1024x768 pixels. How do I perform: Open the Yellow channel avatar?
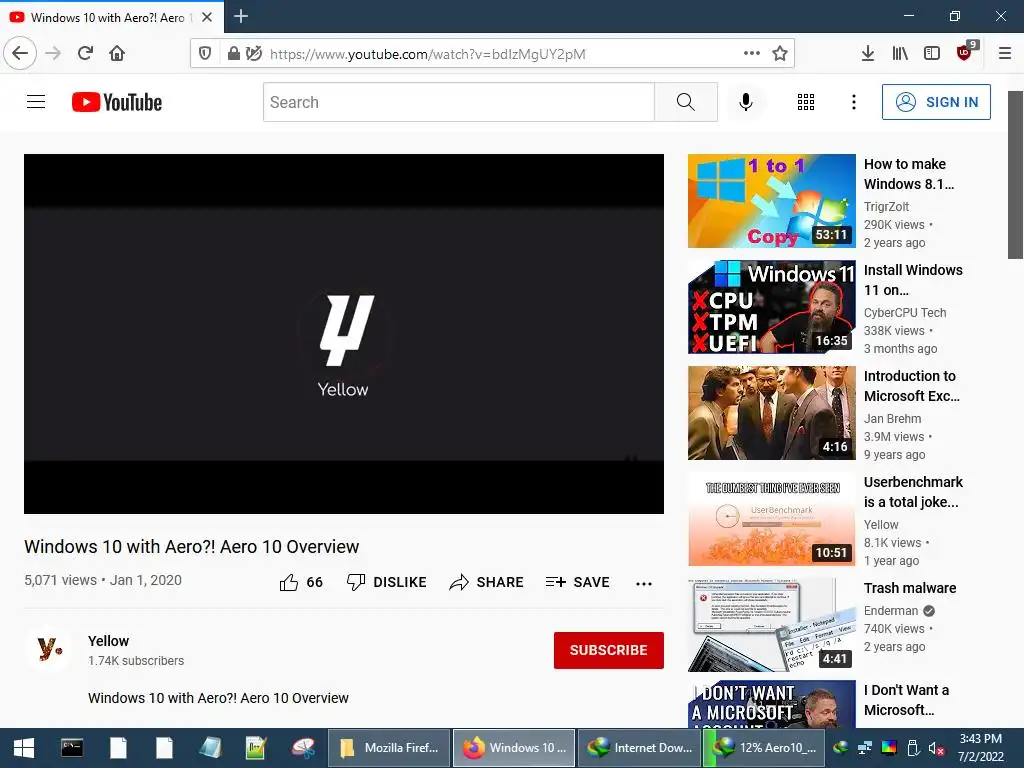50,649
